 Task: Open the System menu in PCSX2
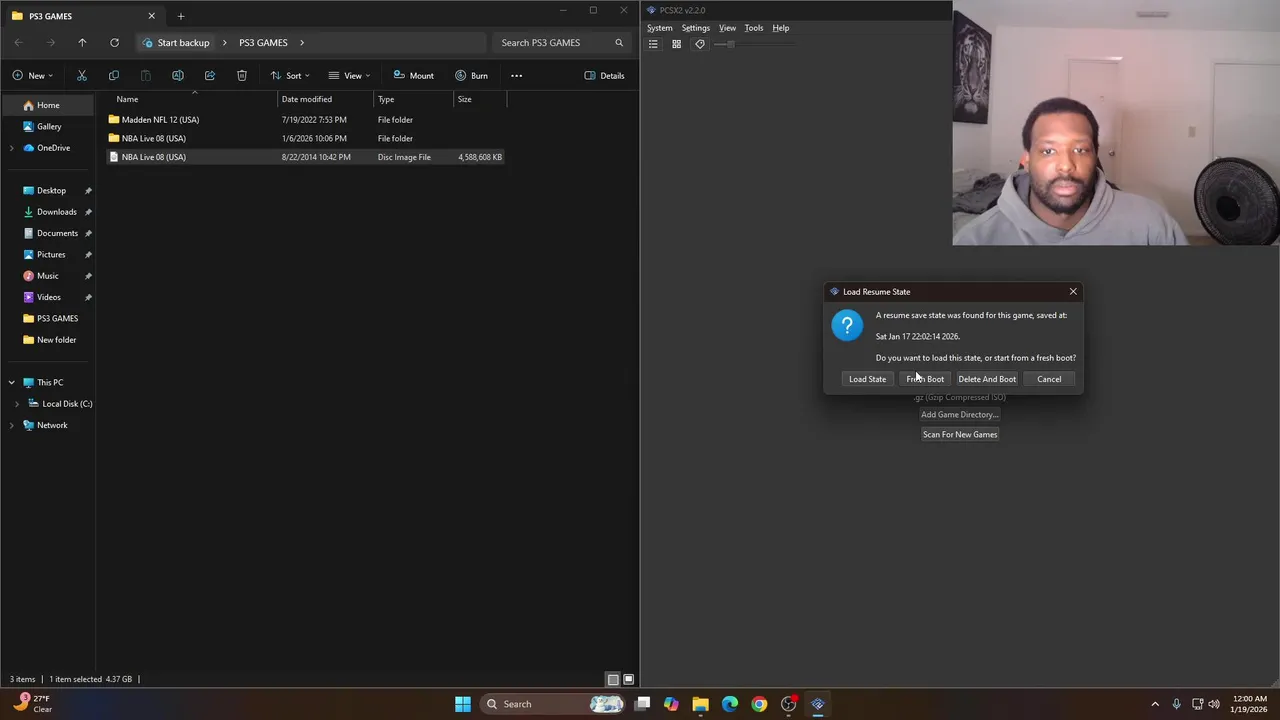[x=659, y=28]
